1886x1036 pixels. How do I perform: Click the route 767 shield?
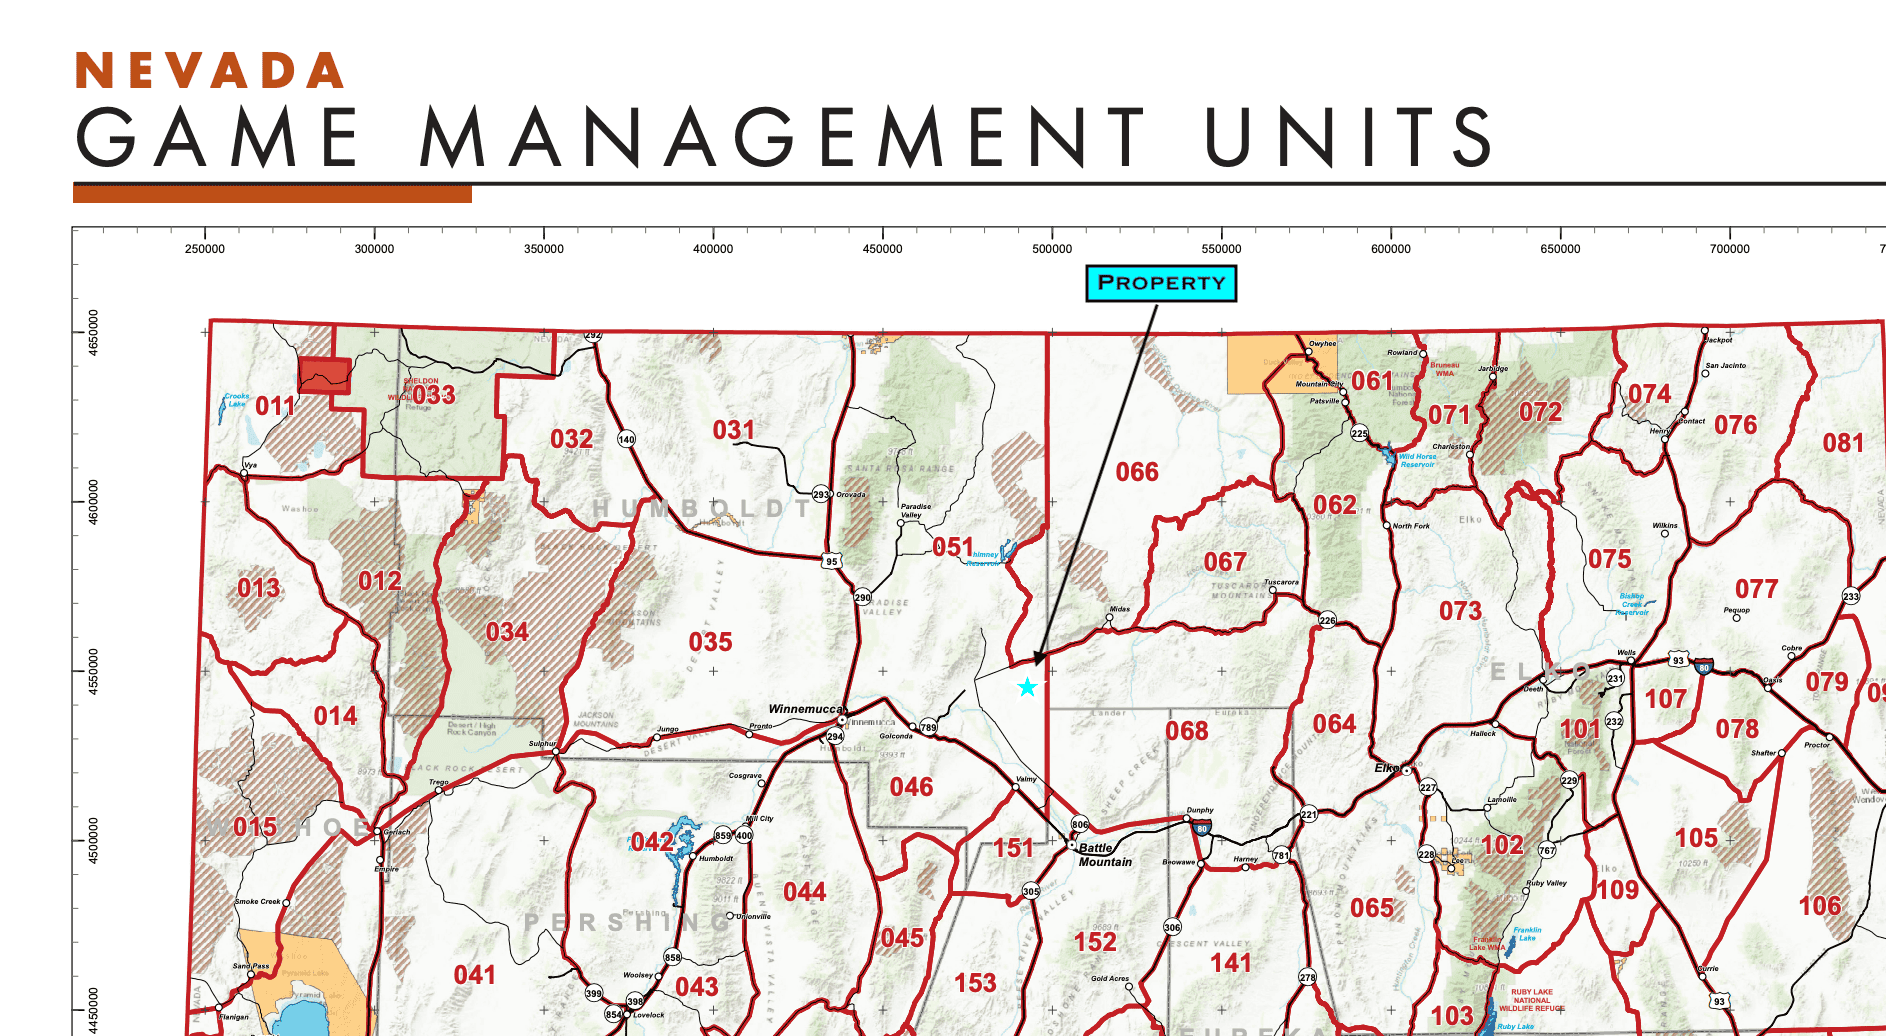pos(1547,851)
